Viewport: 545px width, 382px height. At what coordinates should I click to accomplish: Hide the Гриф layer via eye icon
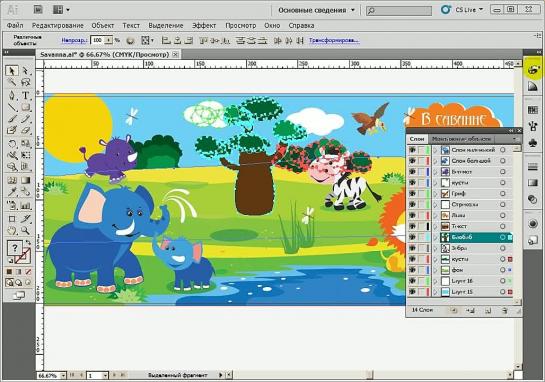[x=412, y=194]
